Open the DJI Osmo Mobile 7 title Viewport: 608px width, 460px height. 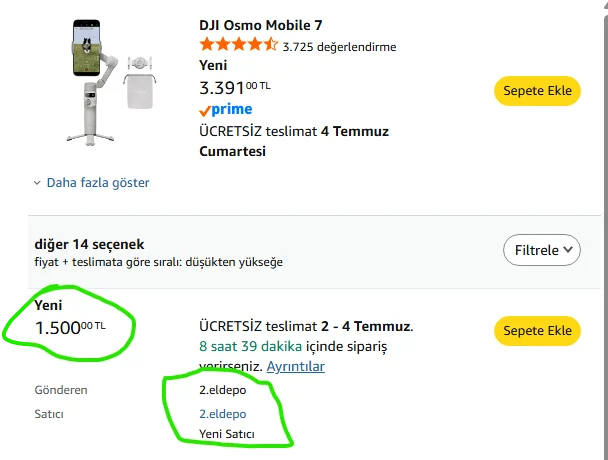(x=261, y=25)
